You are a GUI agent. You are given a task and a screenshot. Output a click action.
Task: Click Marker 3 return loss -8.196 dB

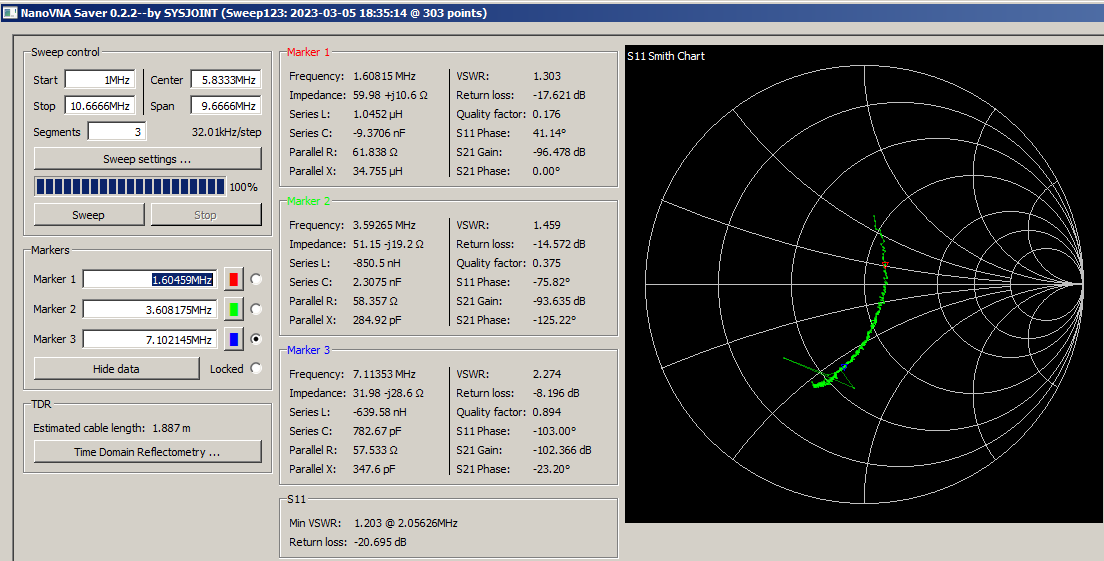click(x=556, y=393)
